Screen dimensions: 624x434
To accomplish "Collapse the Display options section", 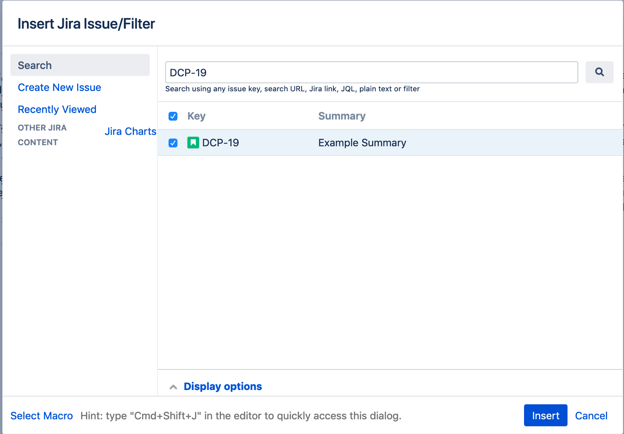I will coord(173,387).
